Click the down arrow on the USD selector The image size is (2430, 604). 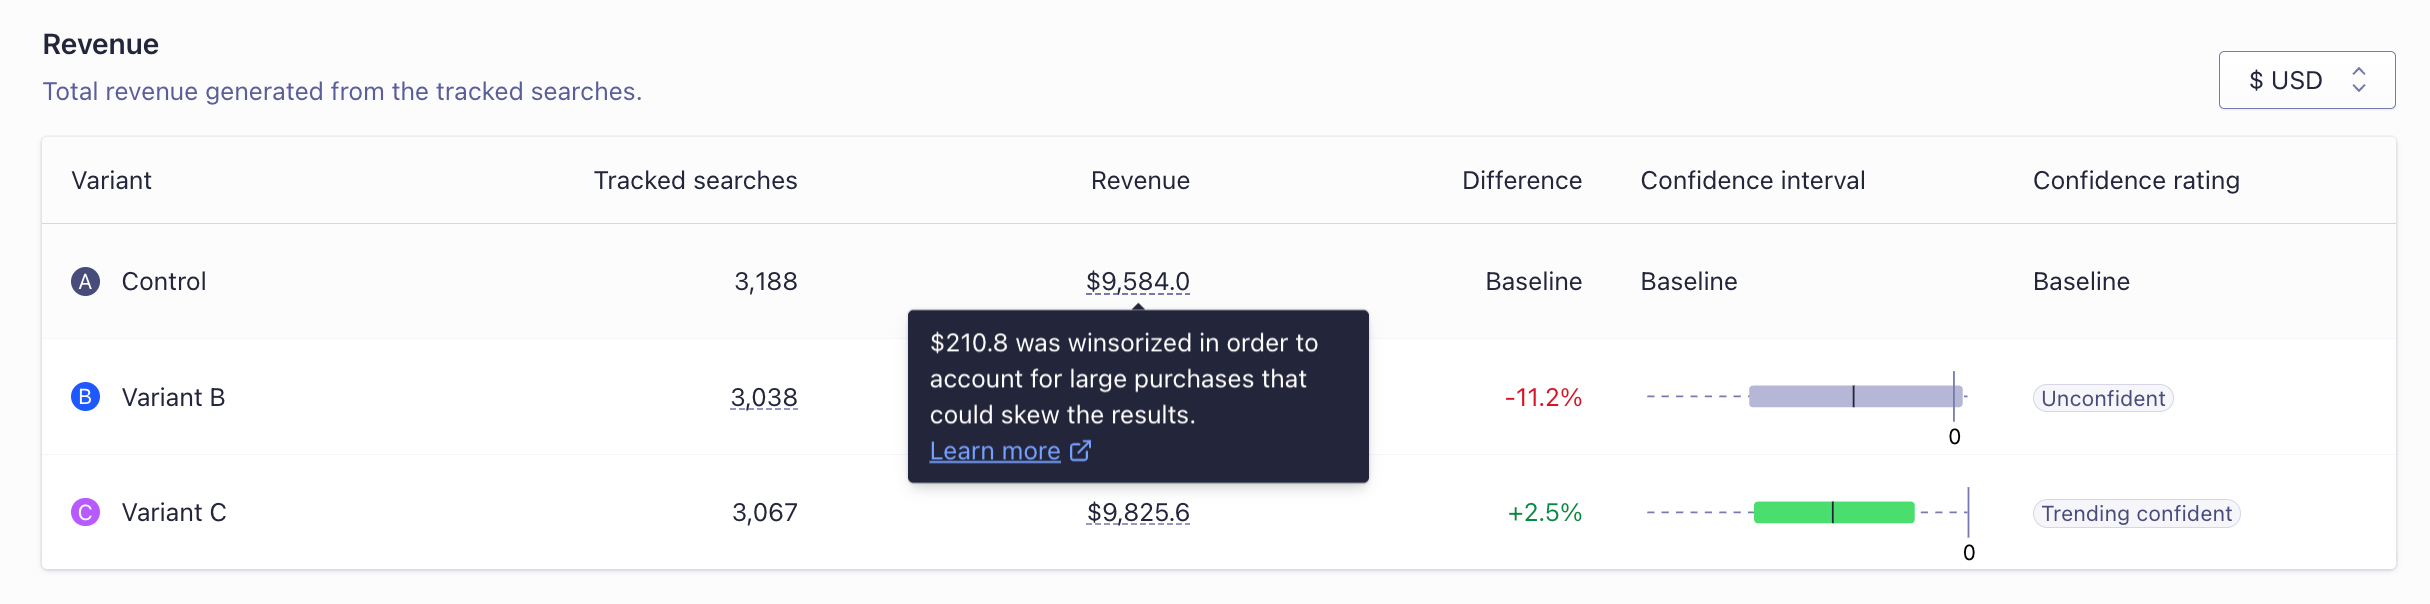[2360, 89]
